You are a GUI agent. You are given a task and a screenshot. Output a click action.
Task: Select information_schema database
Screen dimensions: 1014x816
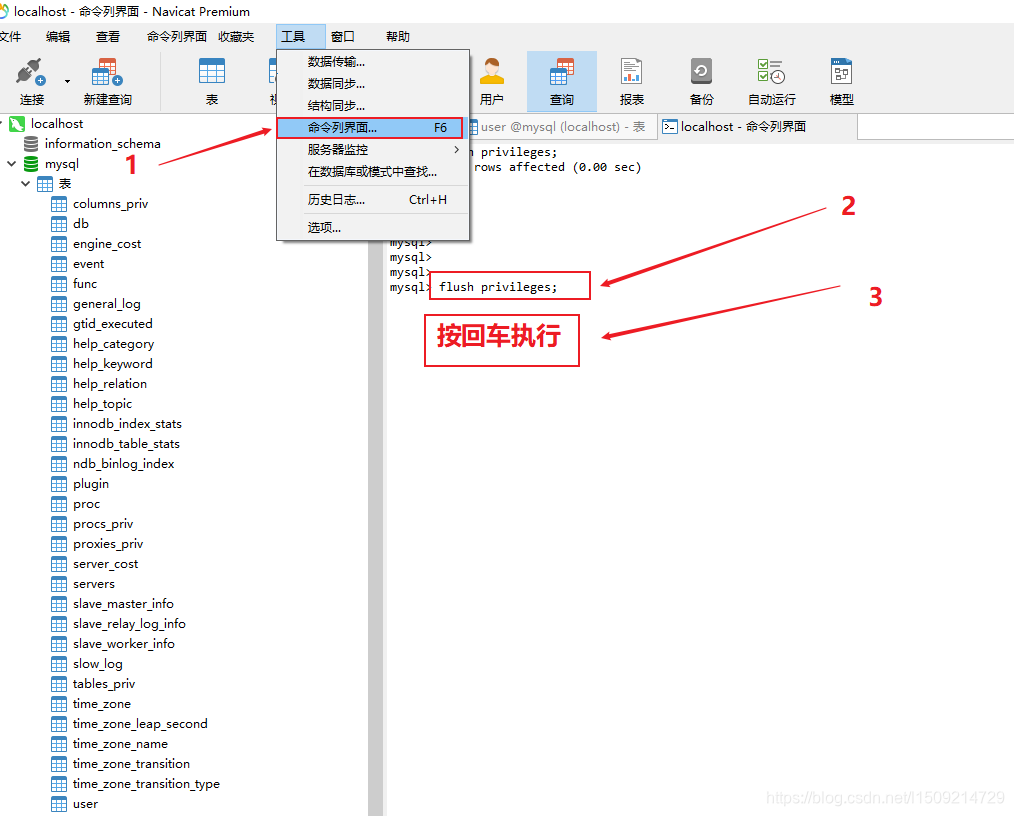click(x=102, y=144)
